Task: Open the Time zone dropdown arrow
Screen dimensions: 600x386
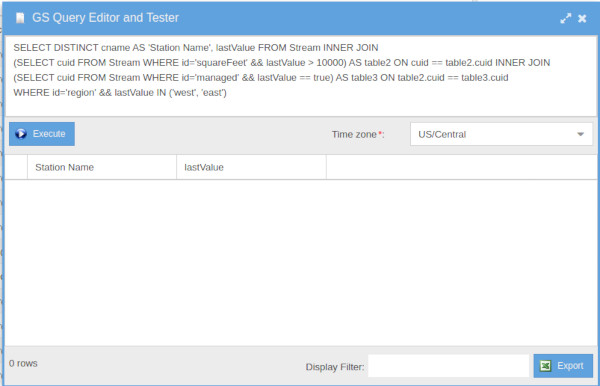Action: tap(580, 134)
